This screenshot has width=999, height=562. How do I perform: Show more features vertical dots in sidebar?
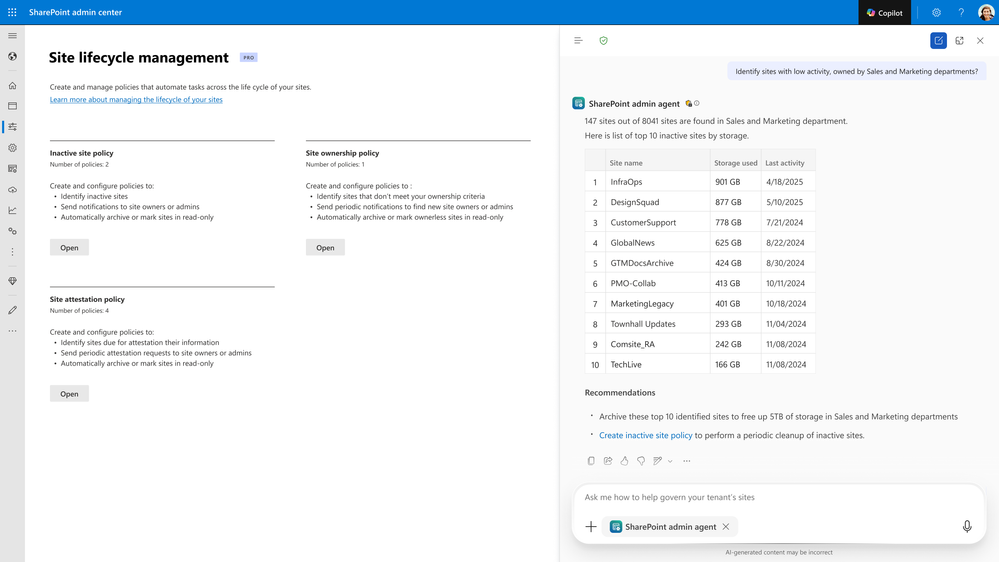(x=12, y=252)
